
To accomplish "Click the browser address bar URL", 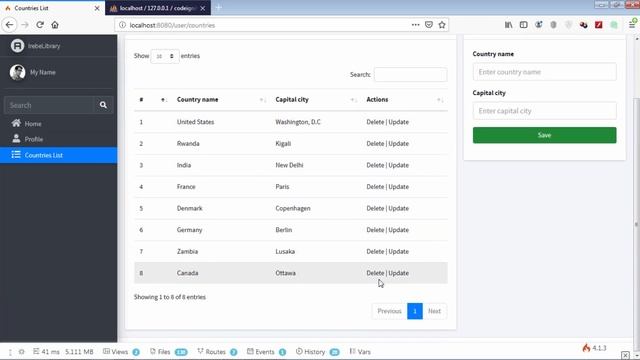I will coord(172,25).
